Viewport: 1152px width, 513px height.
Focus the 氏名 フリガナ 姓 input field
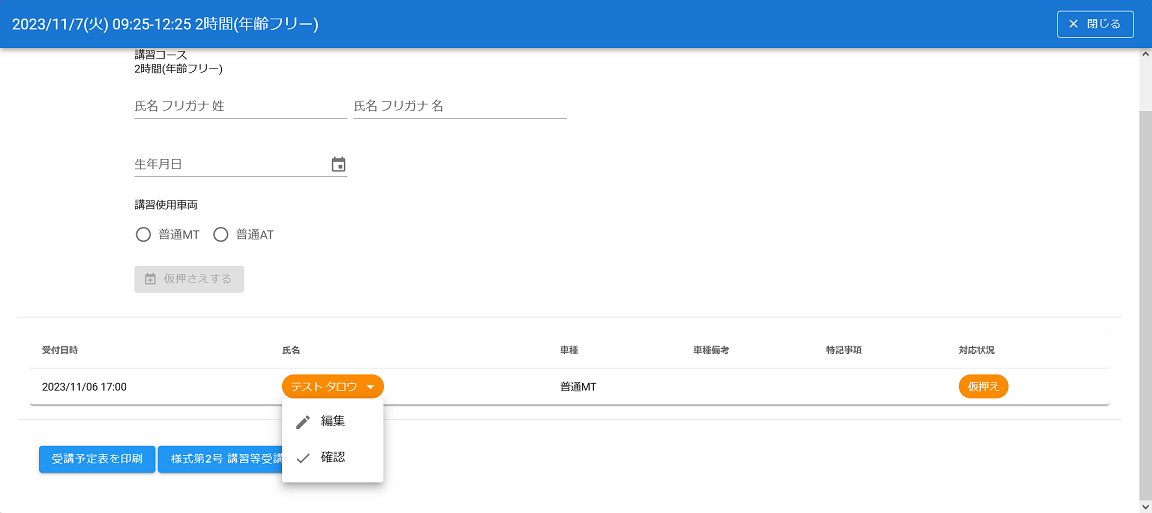pyautogui.click(x=240, y=106)
